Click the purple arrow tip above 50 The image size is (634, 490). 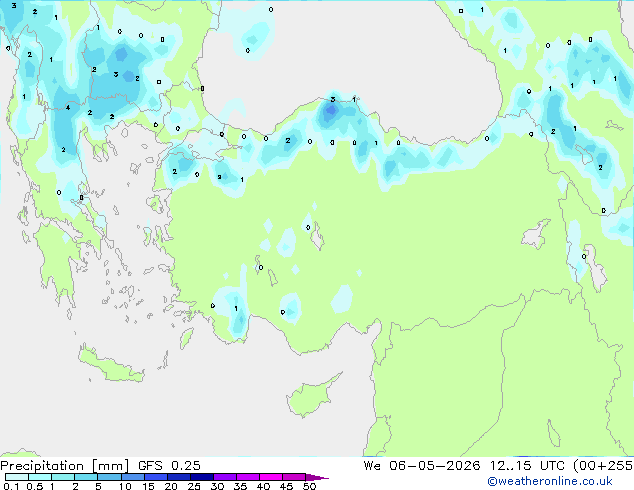point(317,478)
